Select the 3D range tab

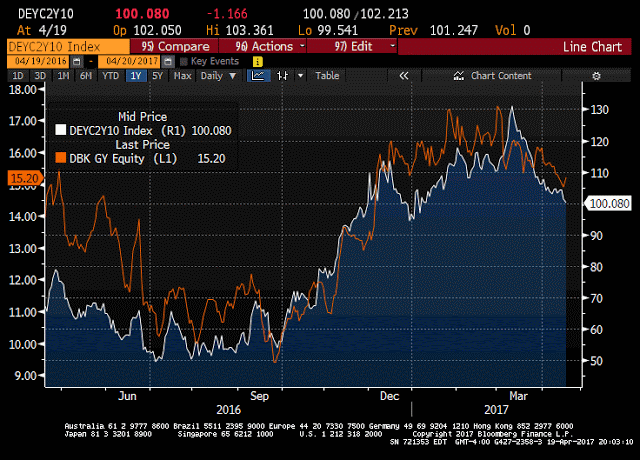coord(40,76)
